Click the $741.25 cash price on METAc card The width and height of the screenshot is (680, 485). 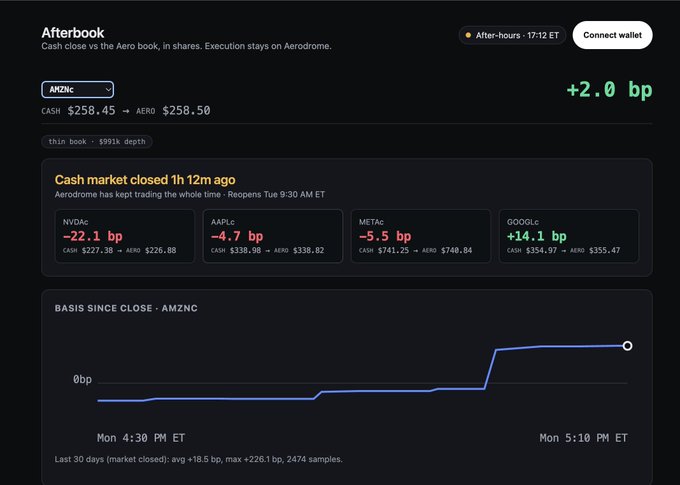[x=393, y=250]
